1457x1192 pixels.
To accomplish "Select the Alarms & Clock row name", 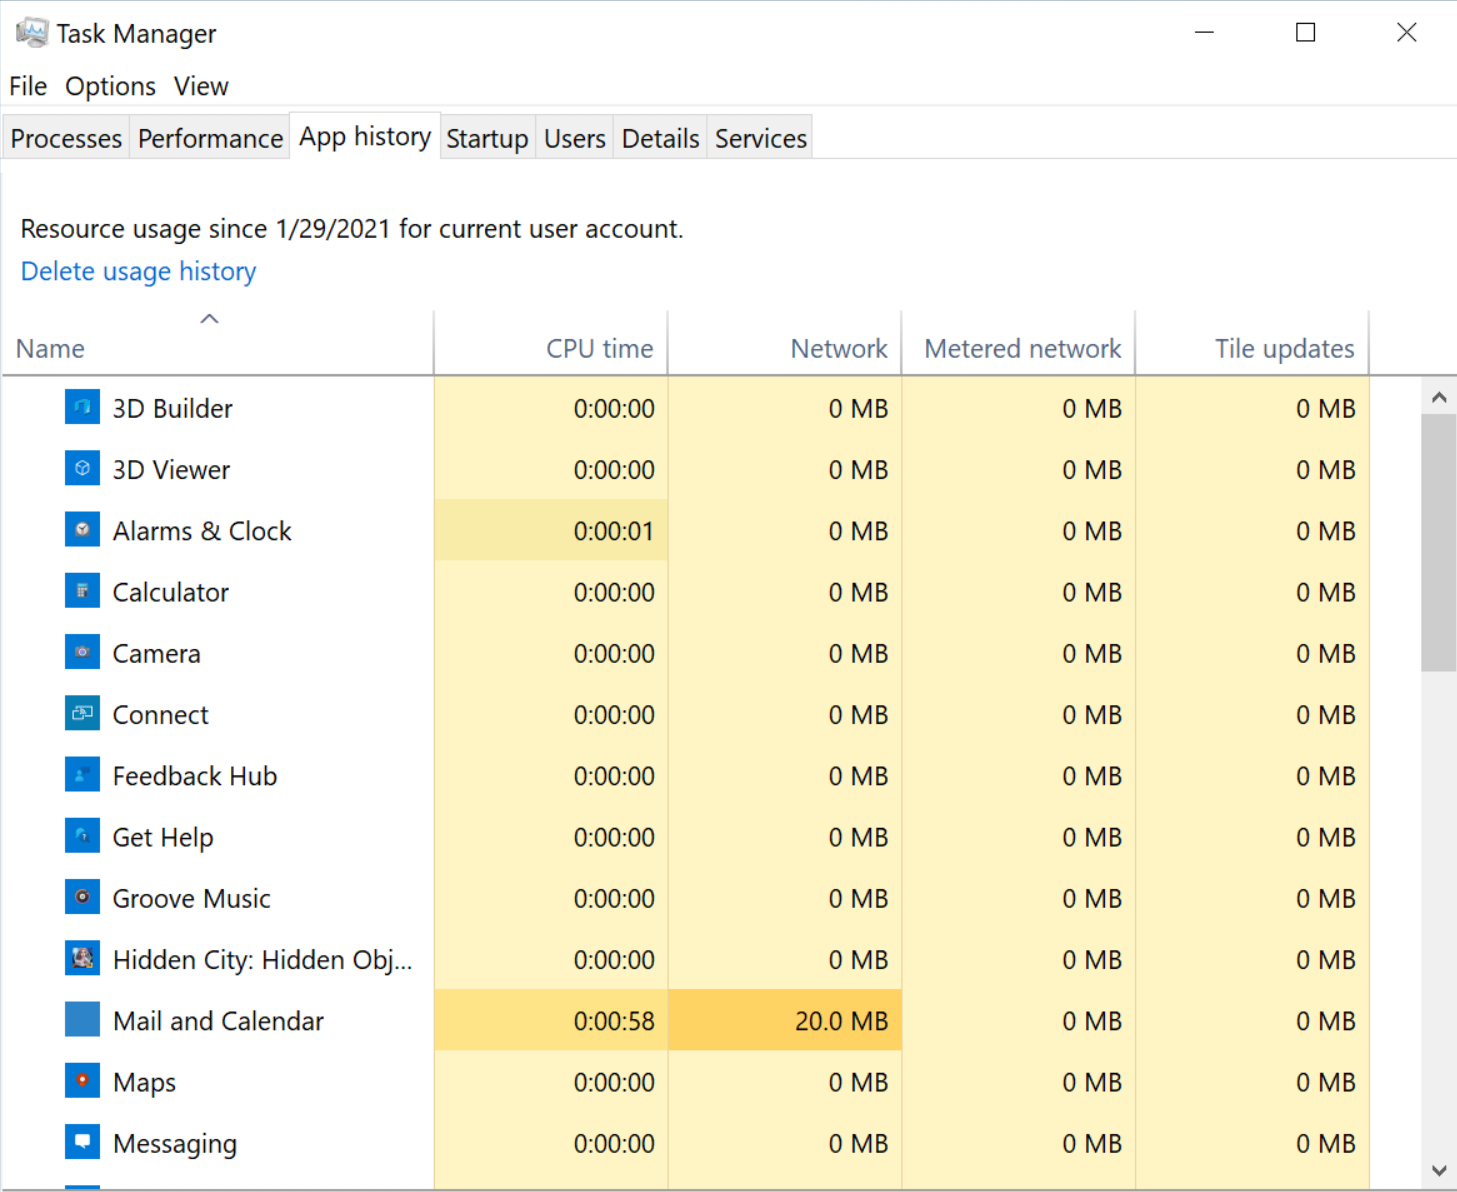I will tap(202, 530).
